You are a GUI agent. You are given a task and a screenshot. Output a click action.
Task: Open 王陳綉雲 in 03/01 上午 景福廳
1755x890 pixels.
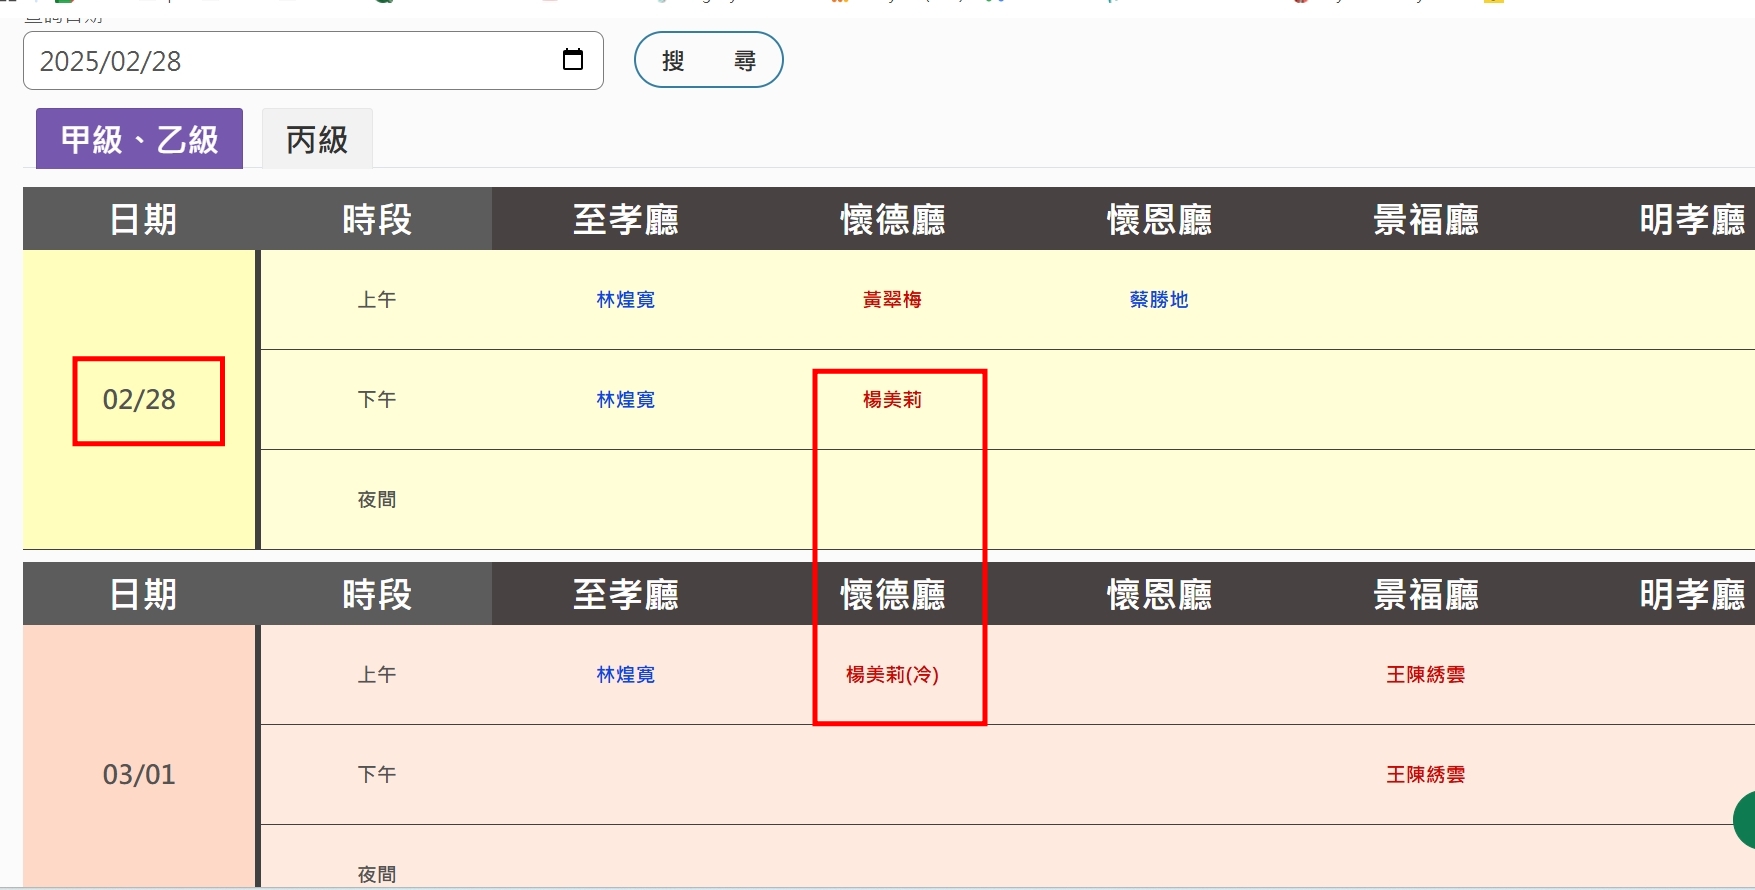1425,675
